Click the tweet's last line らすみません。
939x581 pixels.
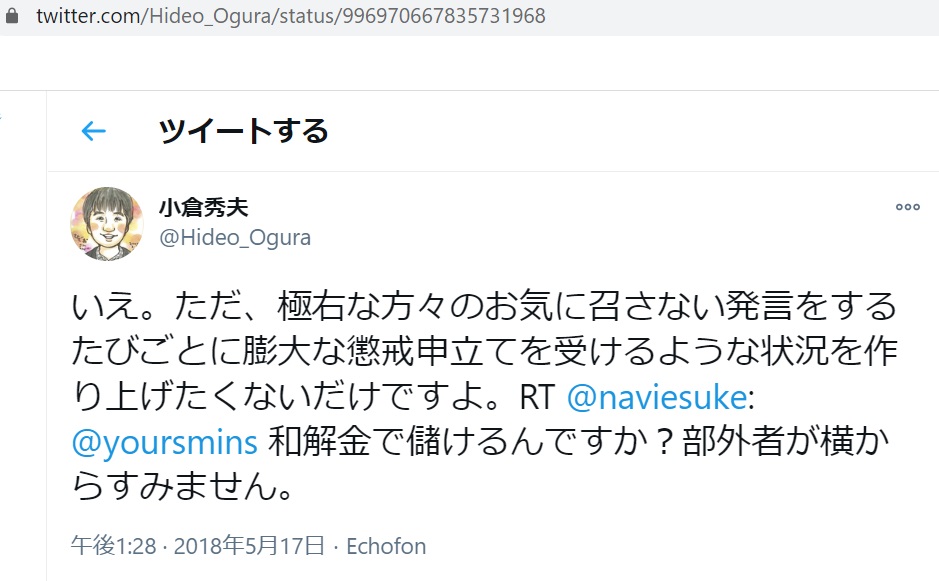(182, 486)
